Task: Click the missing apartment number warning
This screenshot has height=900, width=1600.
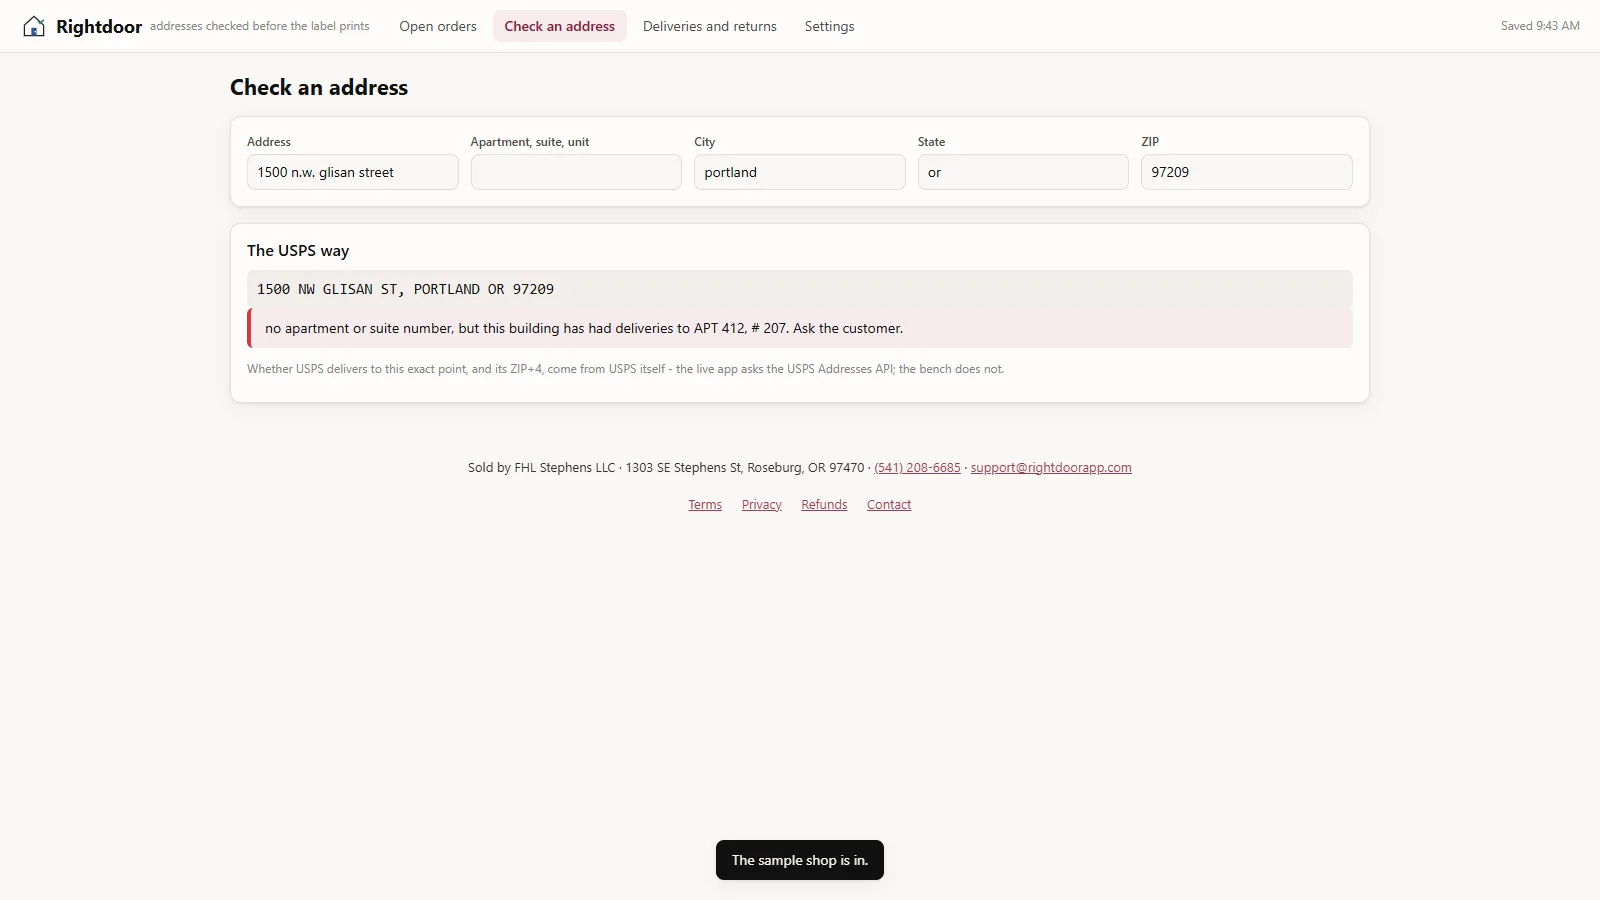Action: point(800,328)
